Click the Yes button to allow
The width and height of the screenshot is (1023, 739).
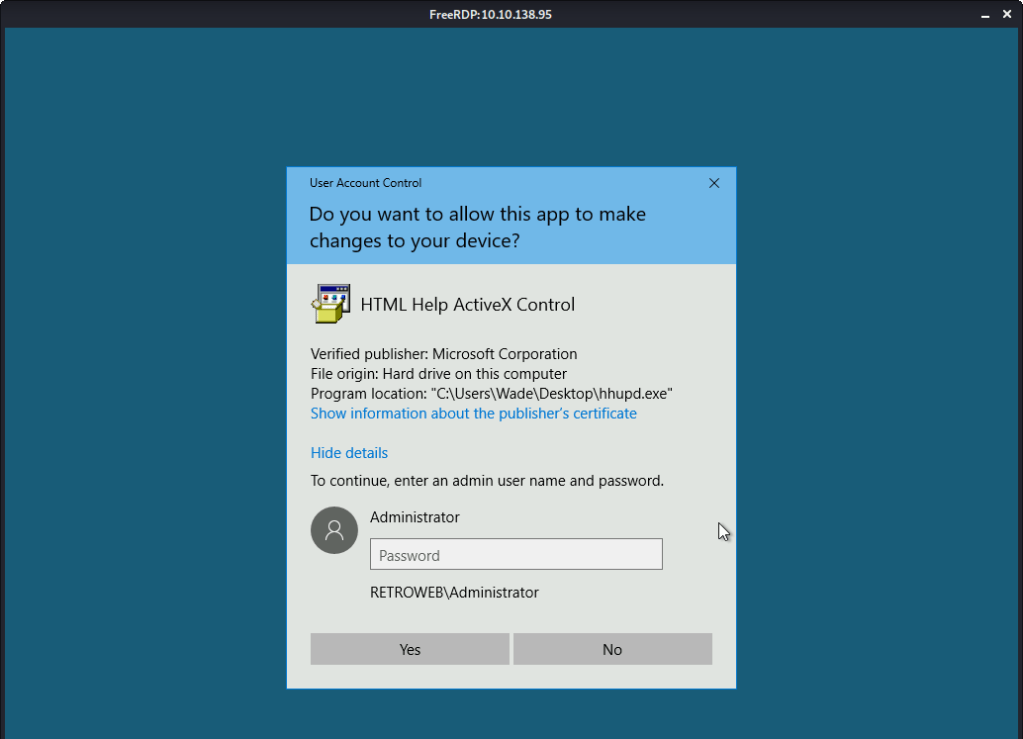coord(410,649)
